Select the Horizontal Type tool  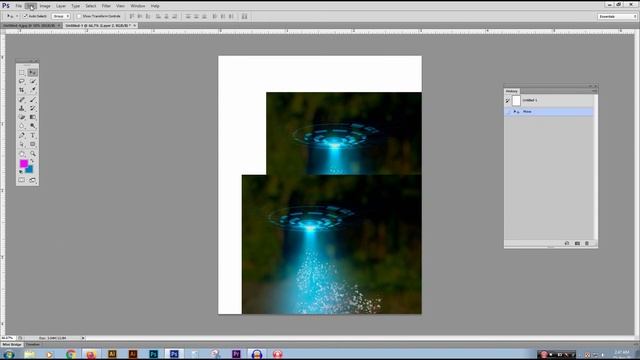(x=33, y=136)
